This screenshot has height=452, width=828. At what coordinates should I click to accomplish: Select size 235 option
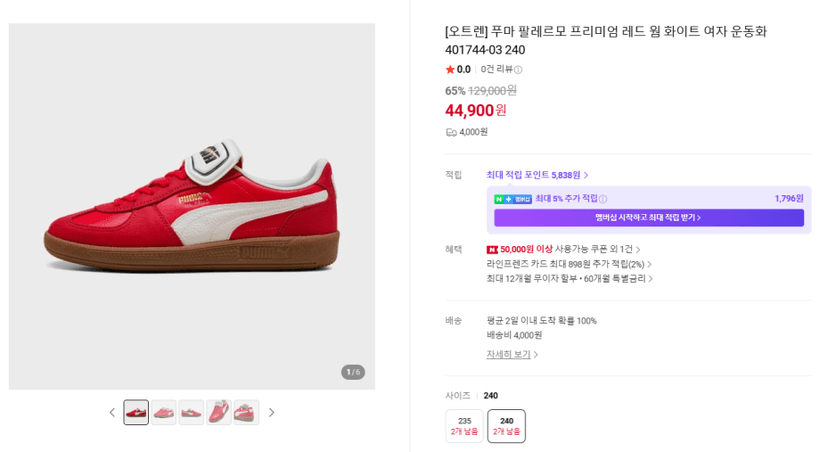point(464,426)
